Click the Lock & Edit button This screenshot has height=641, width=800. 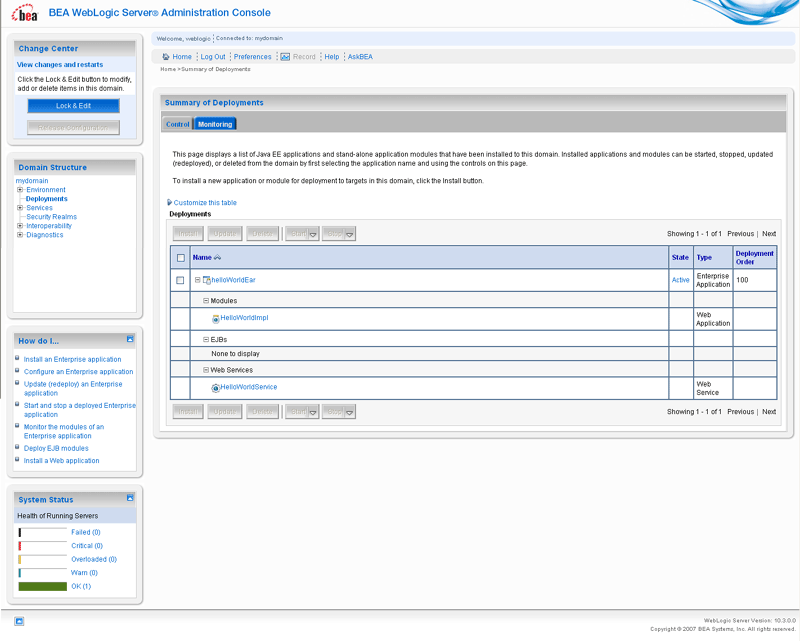(73, 105)
